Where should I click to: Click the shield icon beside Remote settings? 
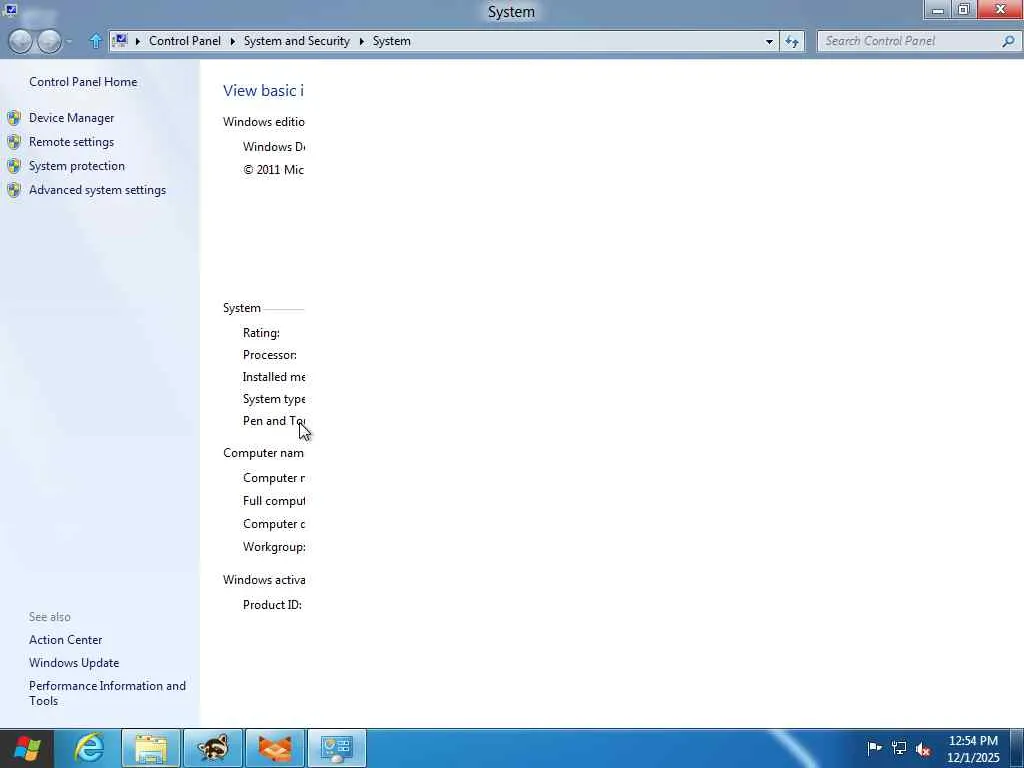pyautogui.click(x=14, y=142)
